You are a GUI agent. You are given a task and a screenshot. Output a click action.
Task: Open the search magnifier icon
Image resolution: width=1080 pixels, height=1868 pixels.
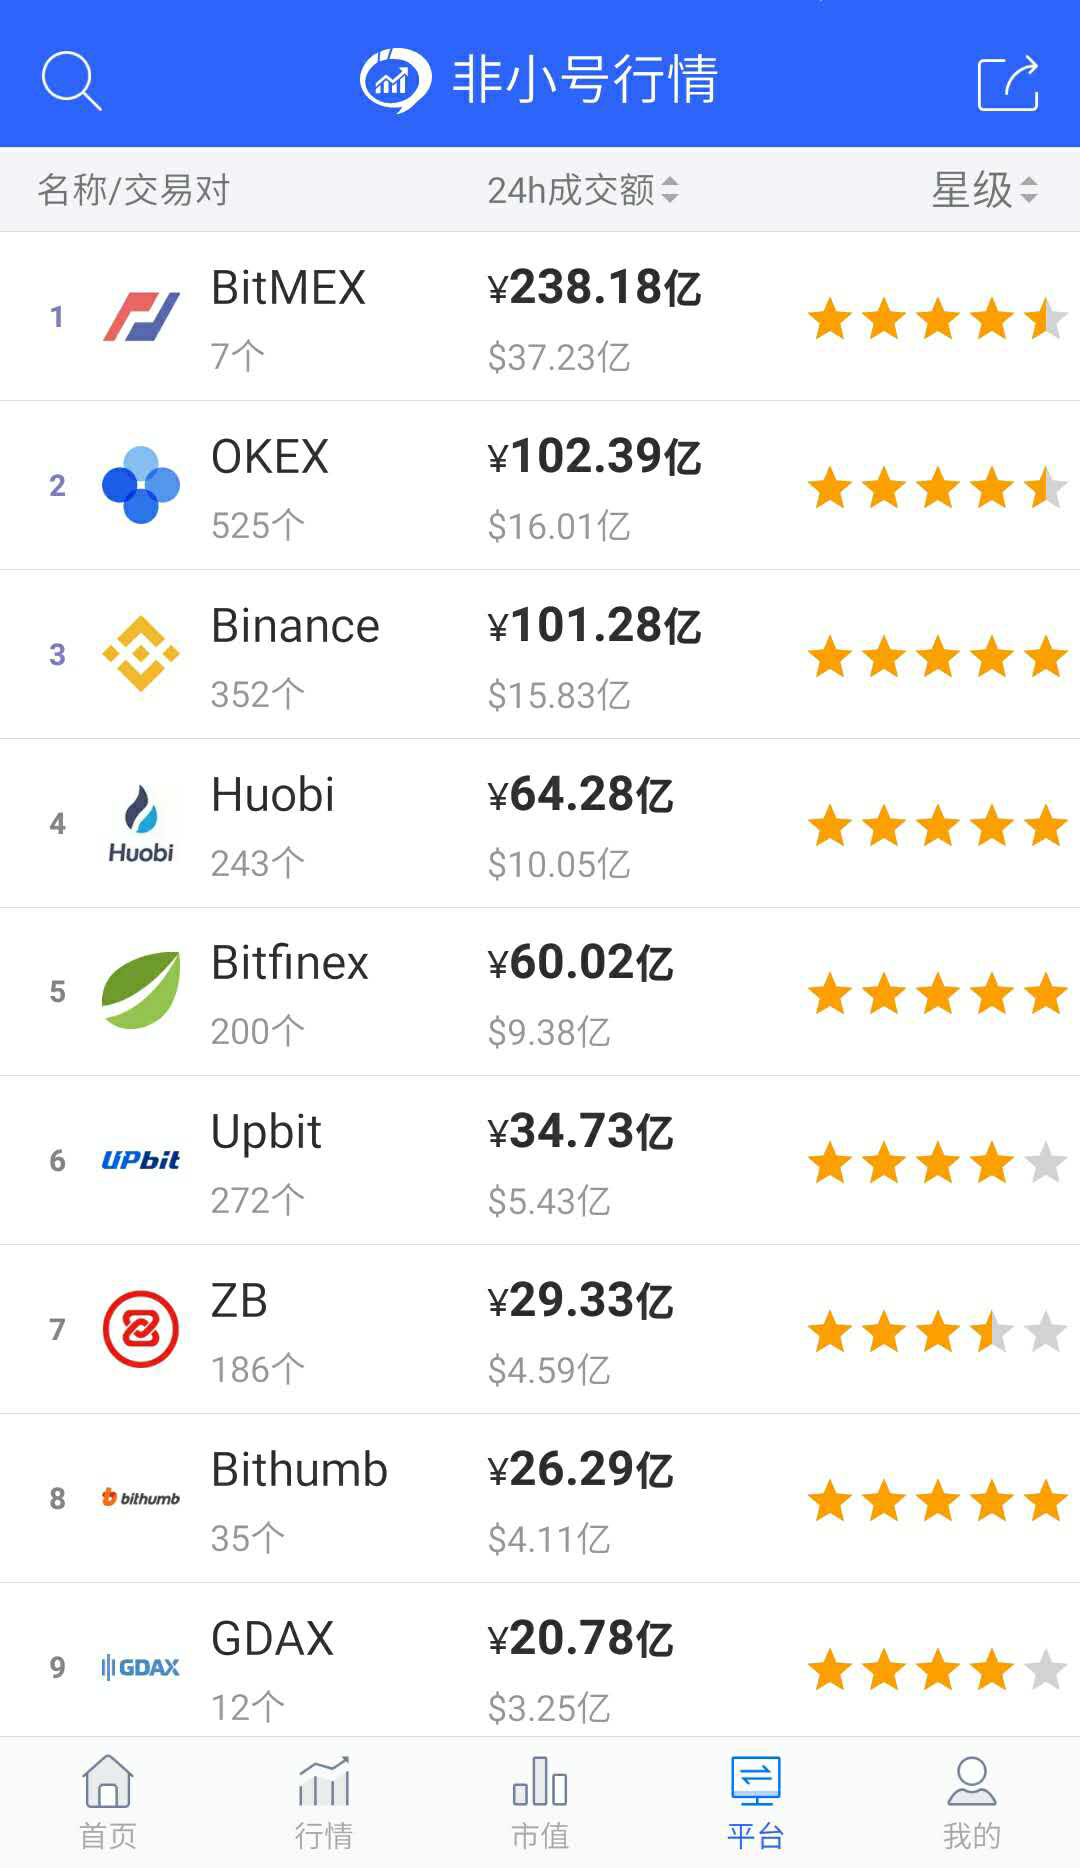(71, 80)
